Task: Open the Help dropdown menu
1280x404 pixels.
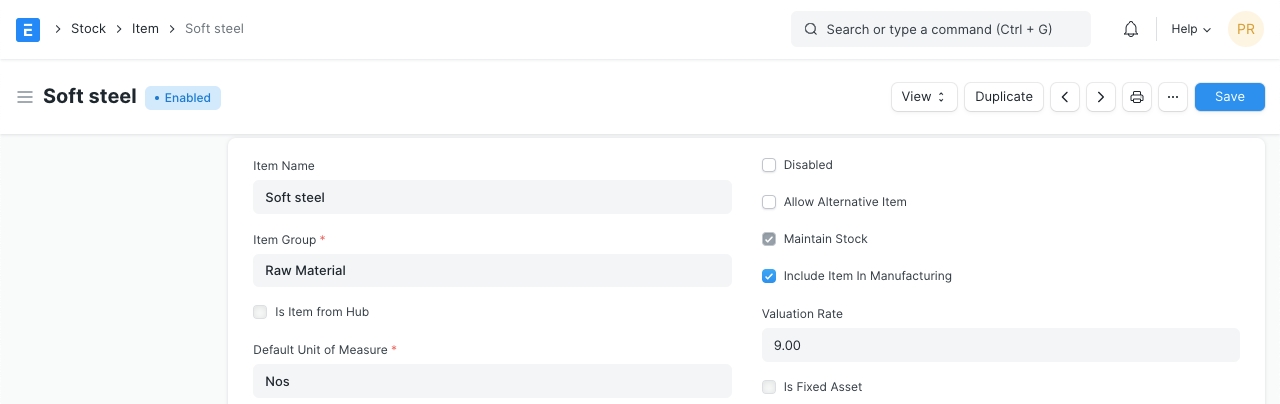Action: coord(1191,29)
